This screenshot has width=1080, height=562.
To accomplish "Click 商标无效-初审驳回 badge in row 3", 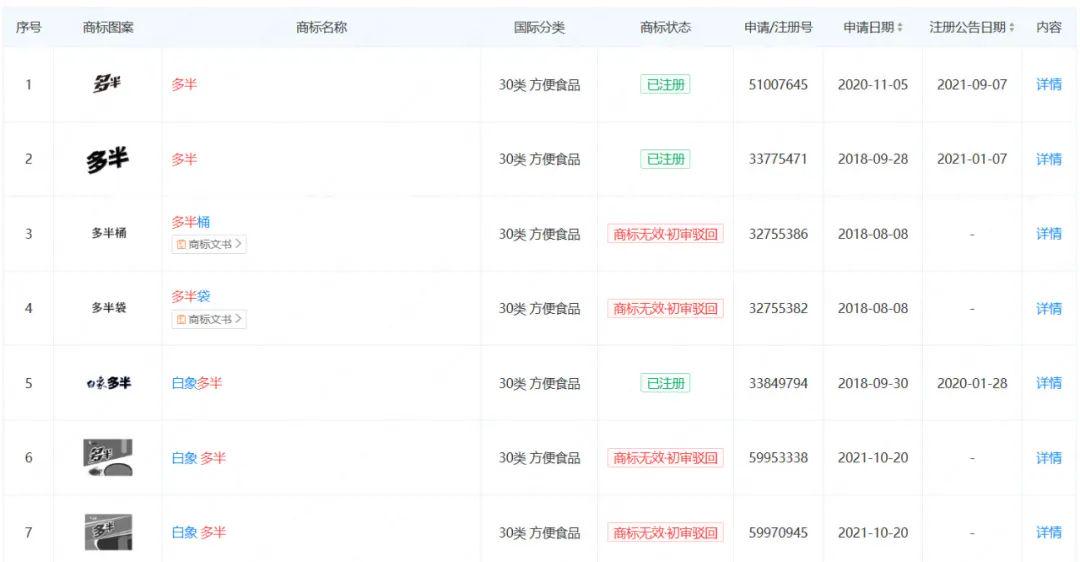I will (665, 234).
